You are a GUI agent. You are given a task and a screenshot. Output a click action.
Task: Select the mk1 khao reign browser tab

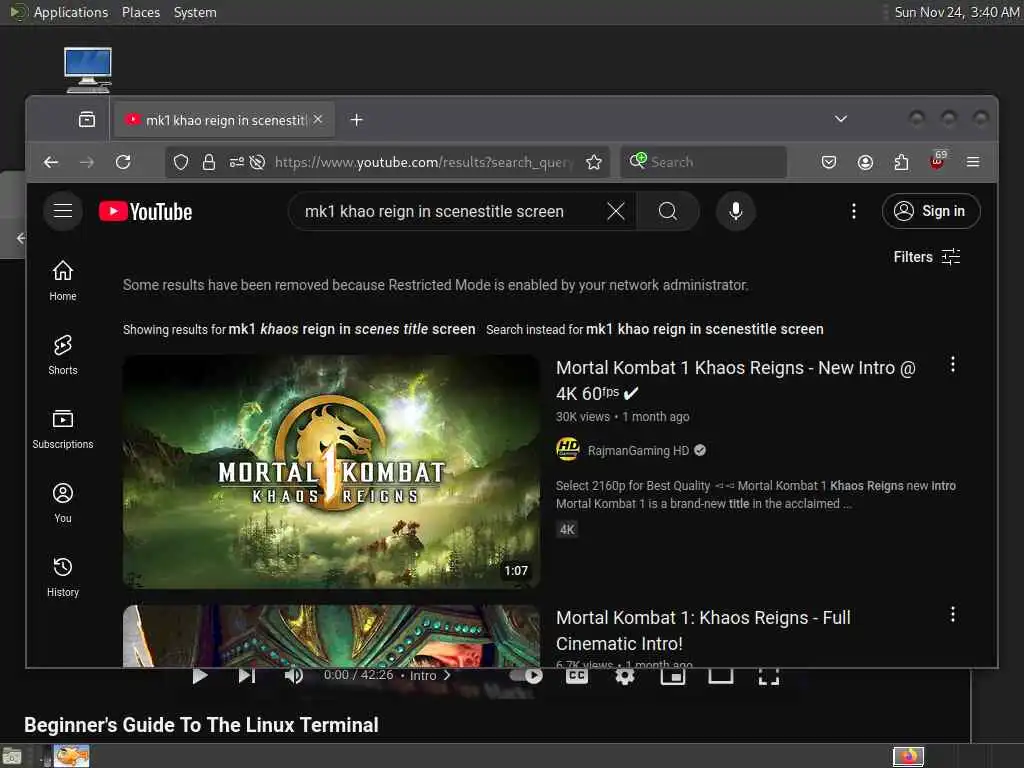pyautogui.click(x=225, y=120)
